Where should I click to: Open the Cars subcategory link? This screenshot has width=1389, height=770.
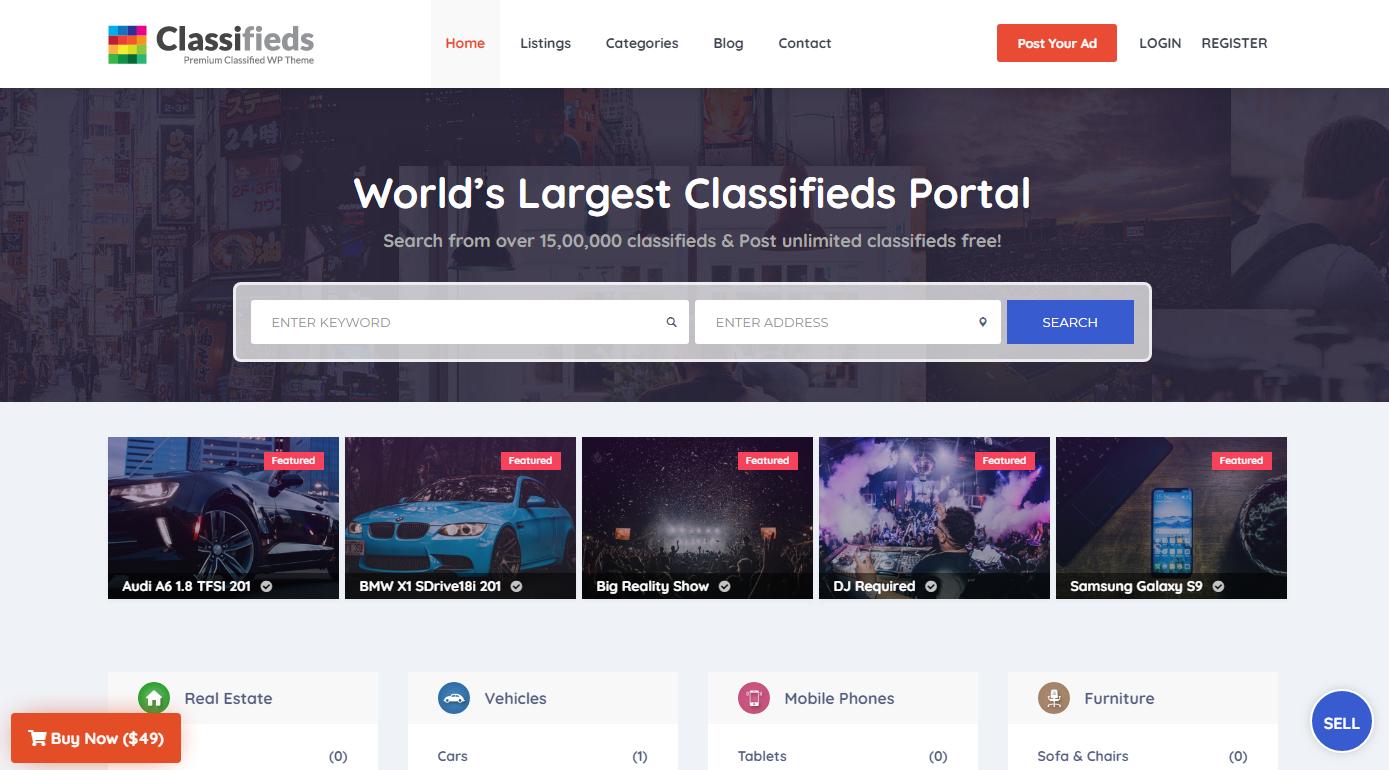[x=453, y=756]
